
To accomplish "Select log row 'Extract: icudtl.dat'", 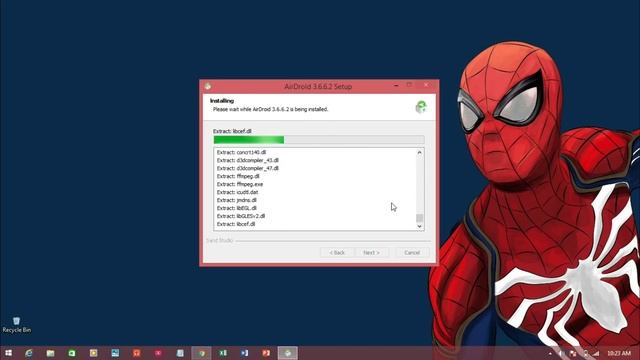I will tap(238, 192).
